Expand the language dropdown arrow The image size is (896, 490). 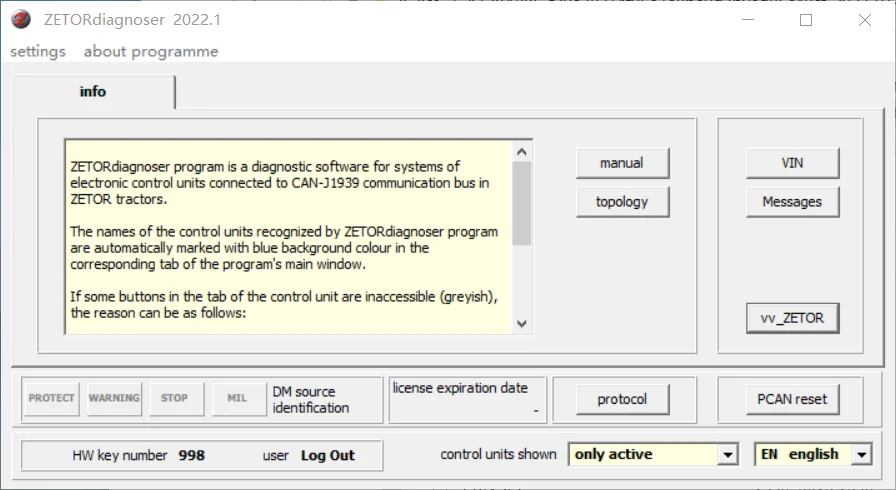pos(862,455)
